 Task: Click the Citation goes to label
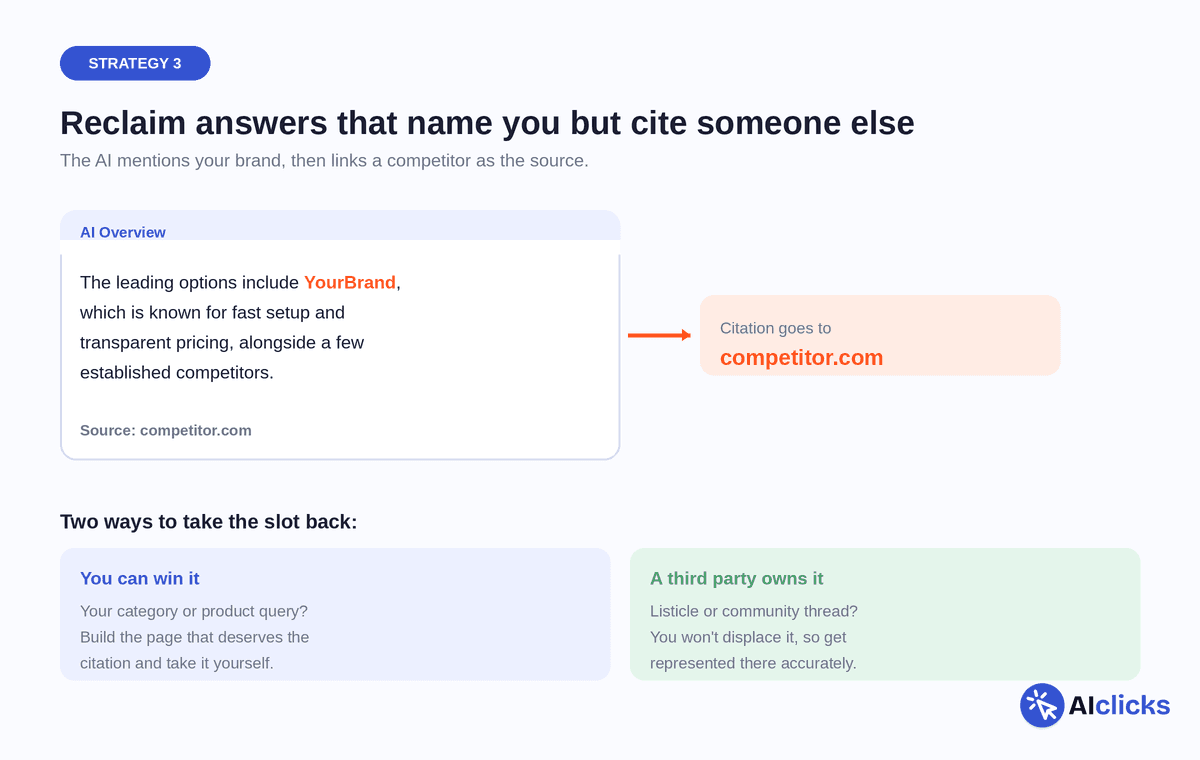pyautogui.click(x=775, y=328)
